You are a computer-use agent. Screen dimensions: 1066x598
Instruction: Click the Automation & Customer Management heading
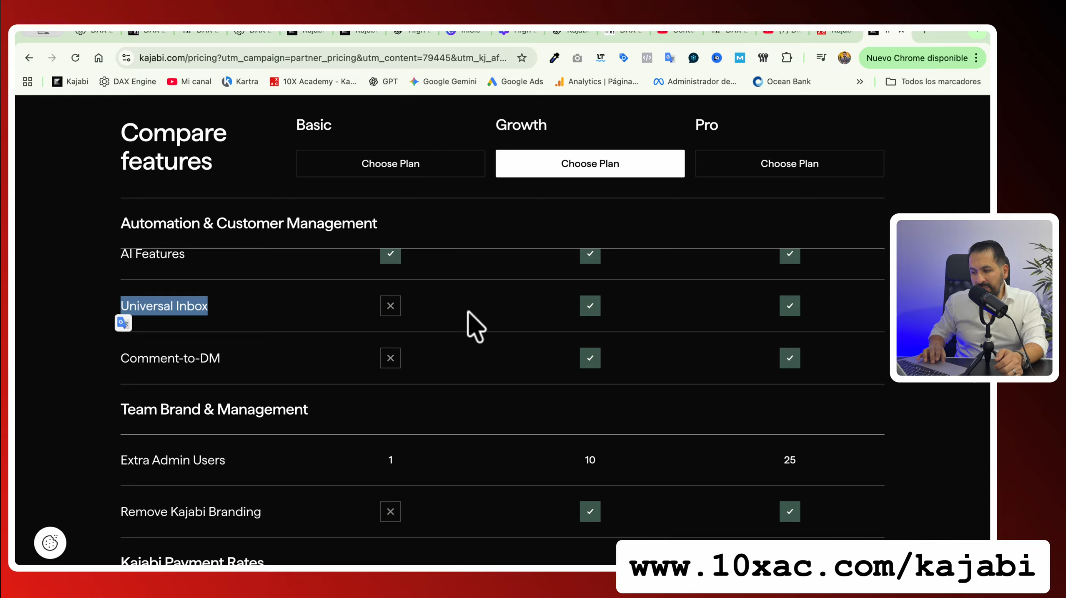[248, 224]
